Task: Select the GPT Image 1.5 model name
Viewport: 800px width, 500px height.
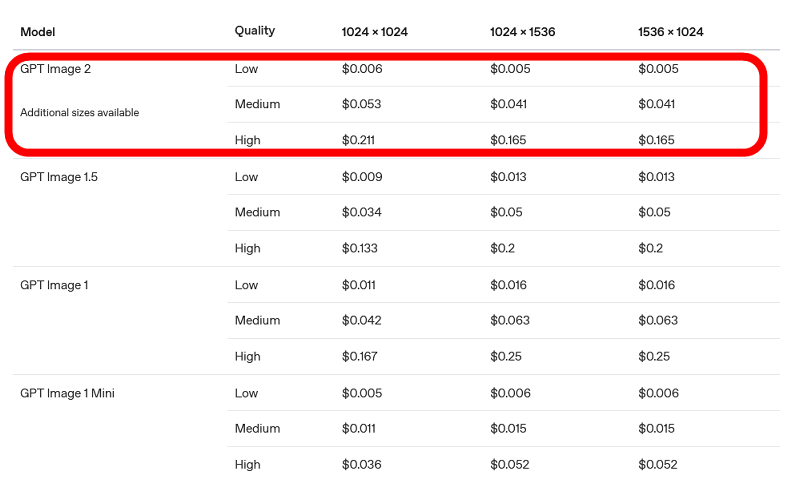Action: [59, 177]
